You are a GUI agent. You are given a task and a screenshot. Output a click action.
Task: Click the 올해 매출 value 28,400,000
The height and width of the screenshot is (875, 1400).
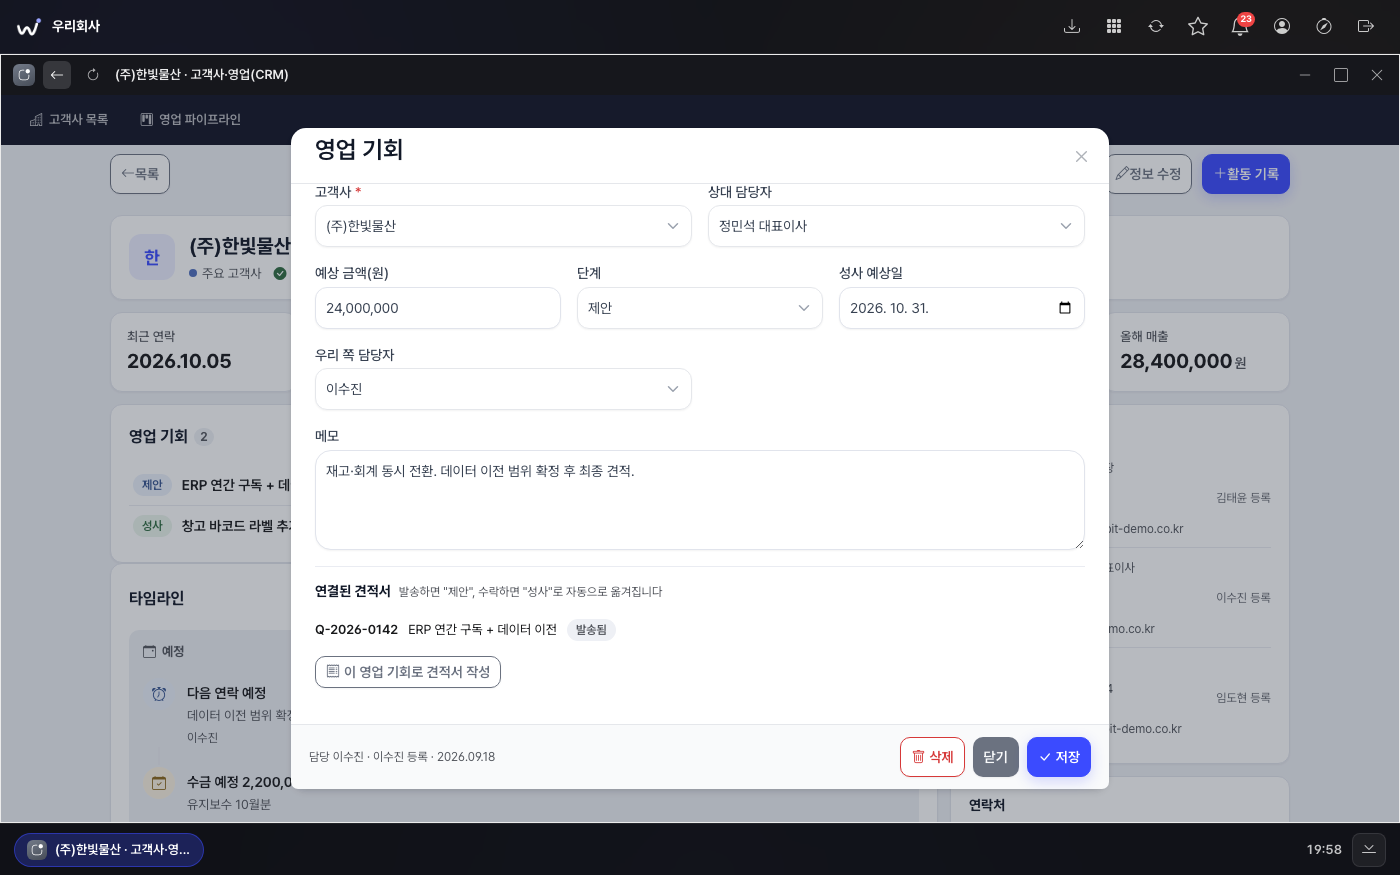coord(1176,362)
